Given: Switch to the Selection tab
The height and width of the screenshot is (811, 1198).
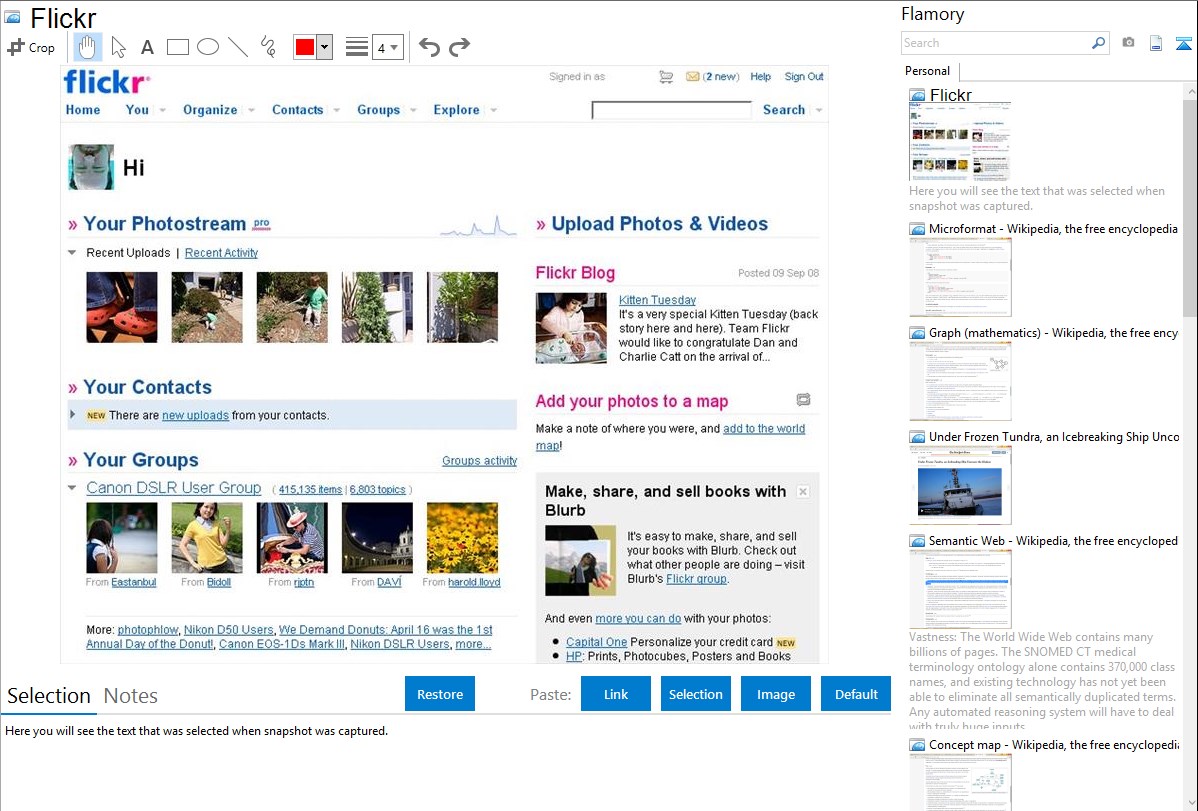Looking at the screenshot, I should [49, 696].
